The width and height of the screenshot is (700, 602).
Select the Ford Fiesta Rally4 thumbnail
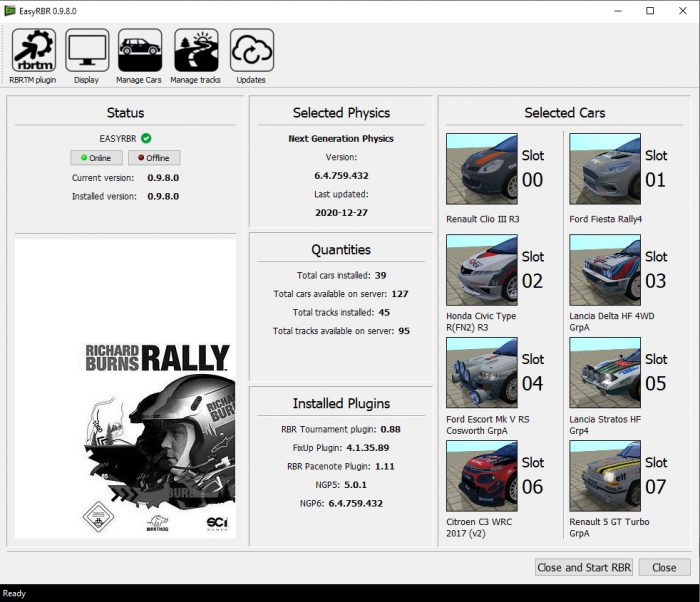(x=605, y=169)
